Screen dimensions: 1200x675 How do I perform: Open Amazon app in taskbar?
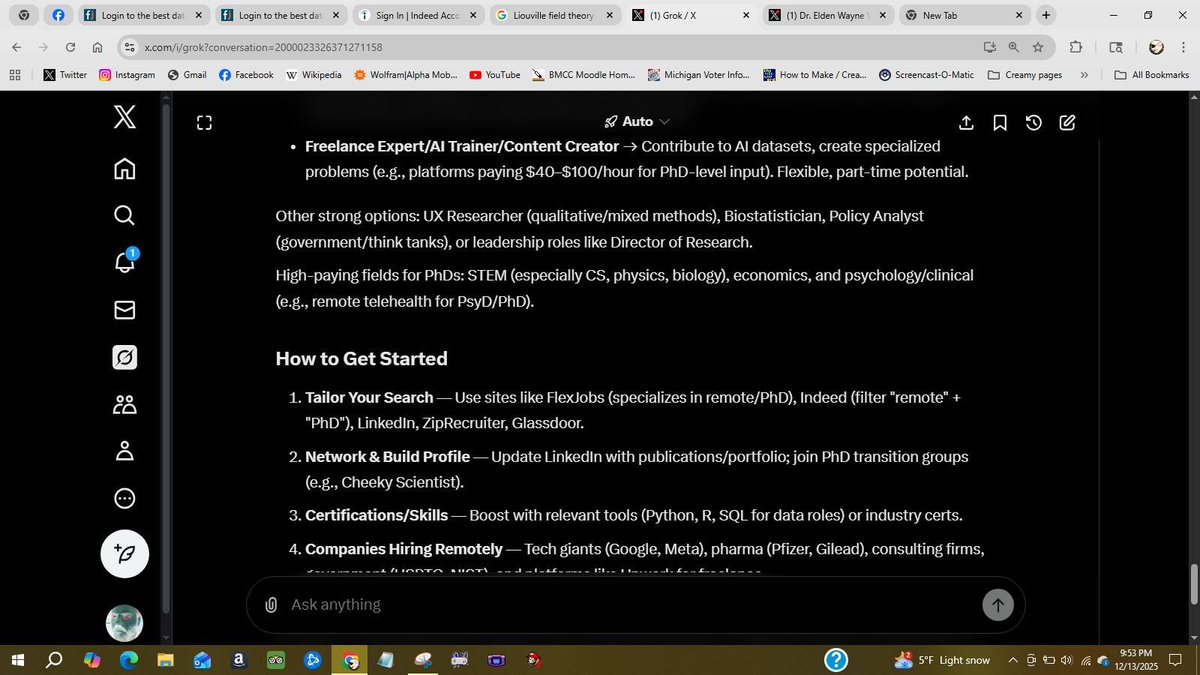239,660
